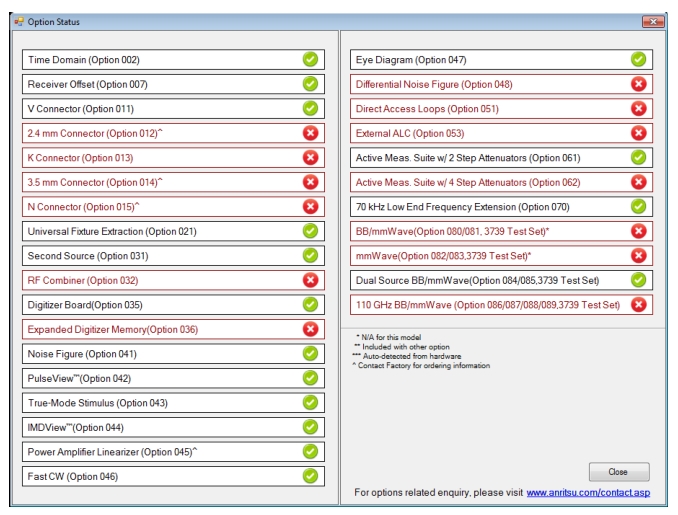Click the 'N/A for this model' footnote

tap(391, 337)
